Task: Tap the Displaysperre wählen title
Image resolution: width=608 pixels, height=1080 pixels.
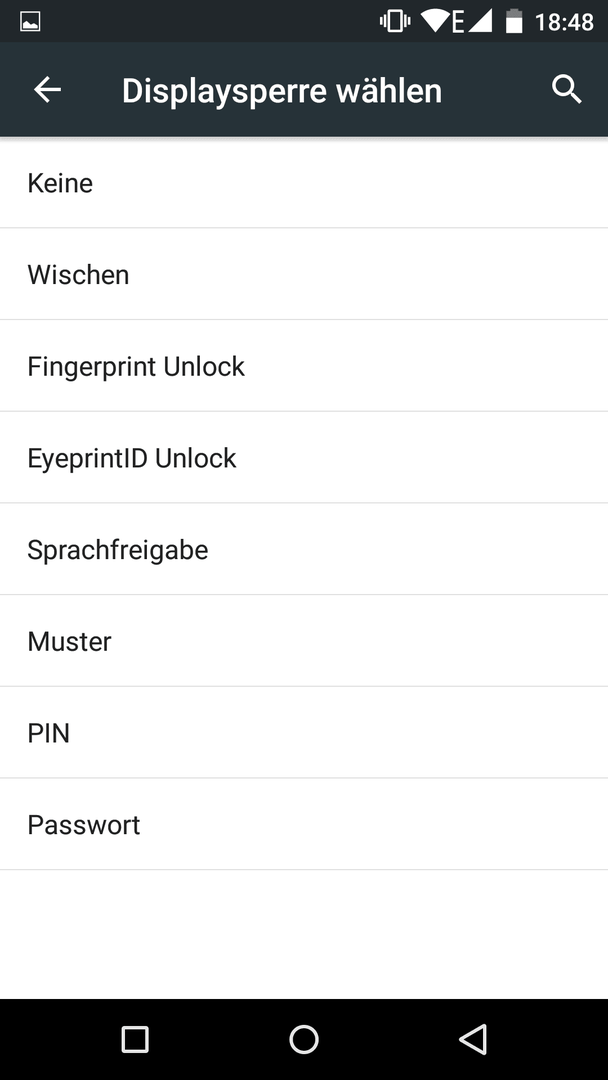Action: (282, 92)
